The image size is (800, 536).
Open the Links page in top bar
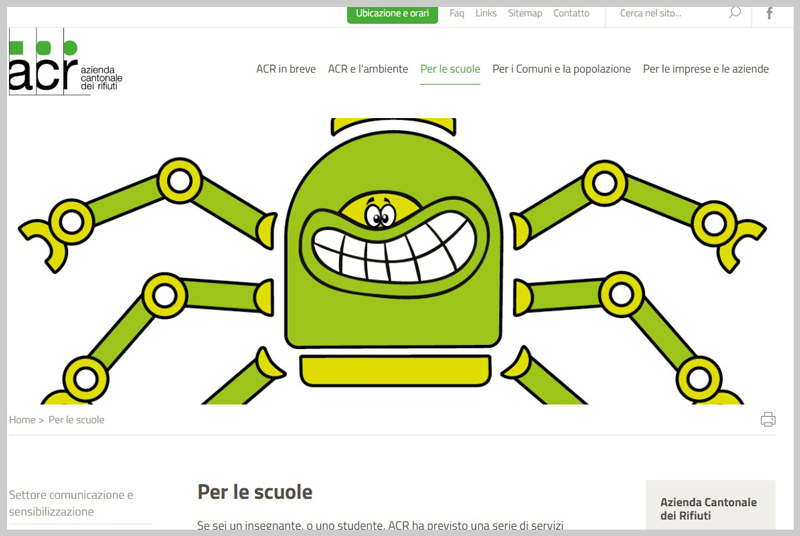pos(486,14)
